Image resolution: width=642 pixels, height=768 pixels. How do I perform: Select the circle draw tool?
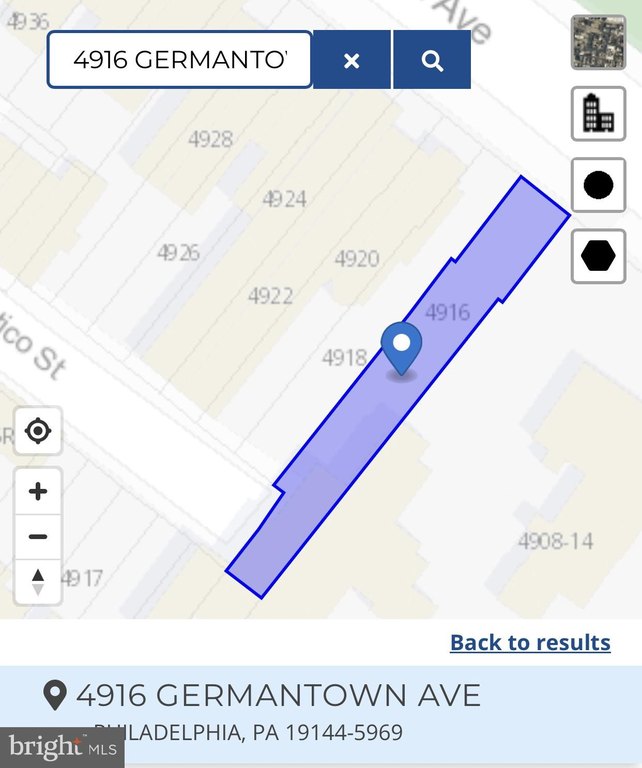[x=598, y=185]
